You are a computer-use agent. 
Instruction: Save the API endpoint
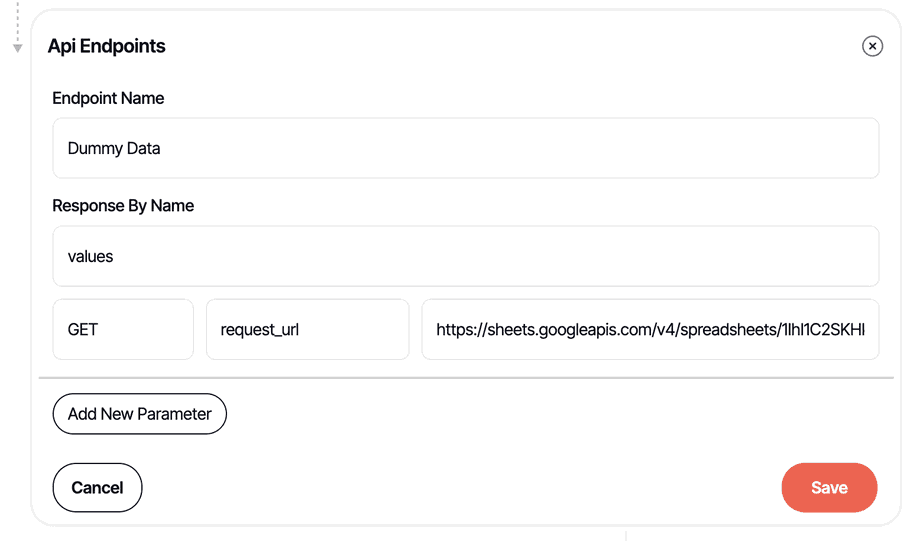[829, 488]
